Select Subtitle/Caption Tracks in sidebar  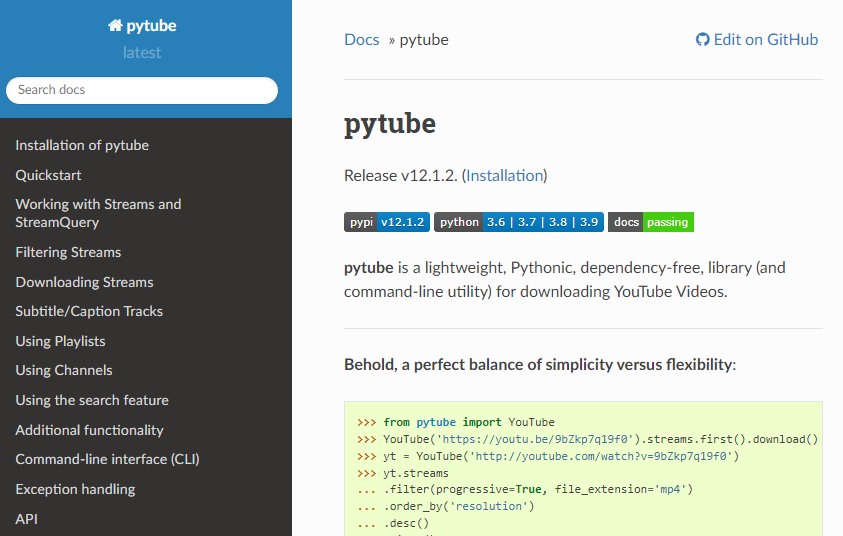[89, 311]
